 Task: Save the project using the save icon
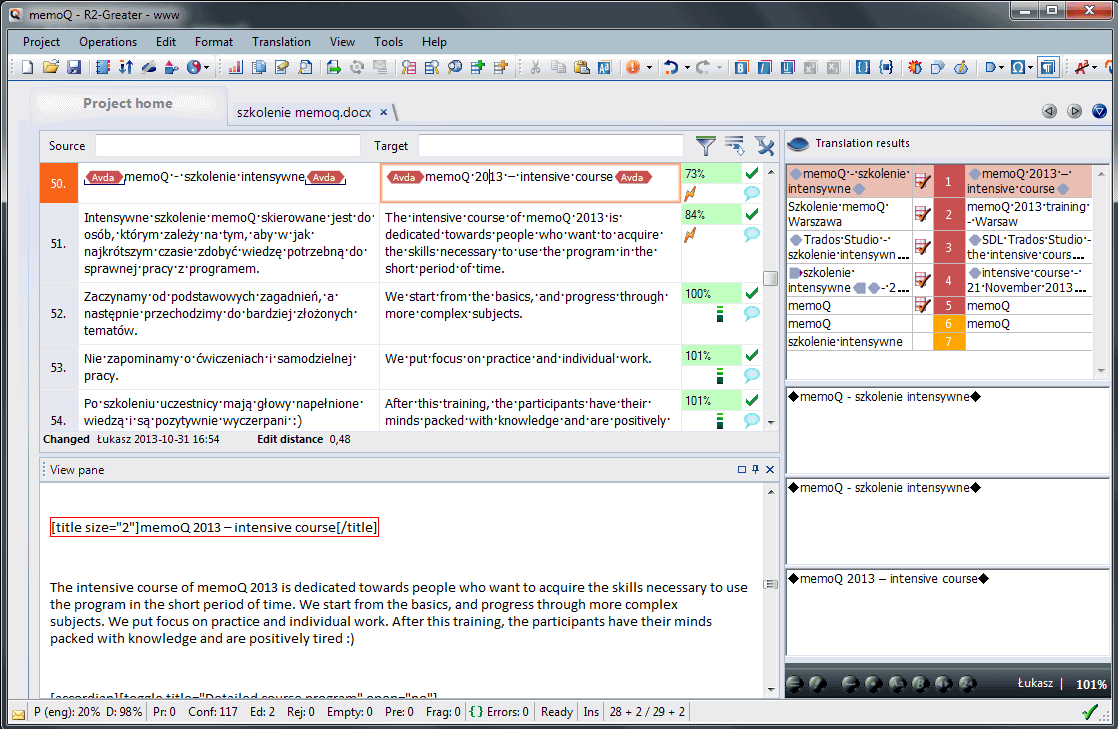[x=74, y=66]
